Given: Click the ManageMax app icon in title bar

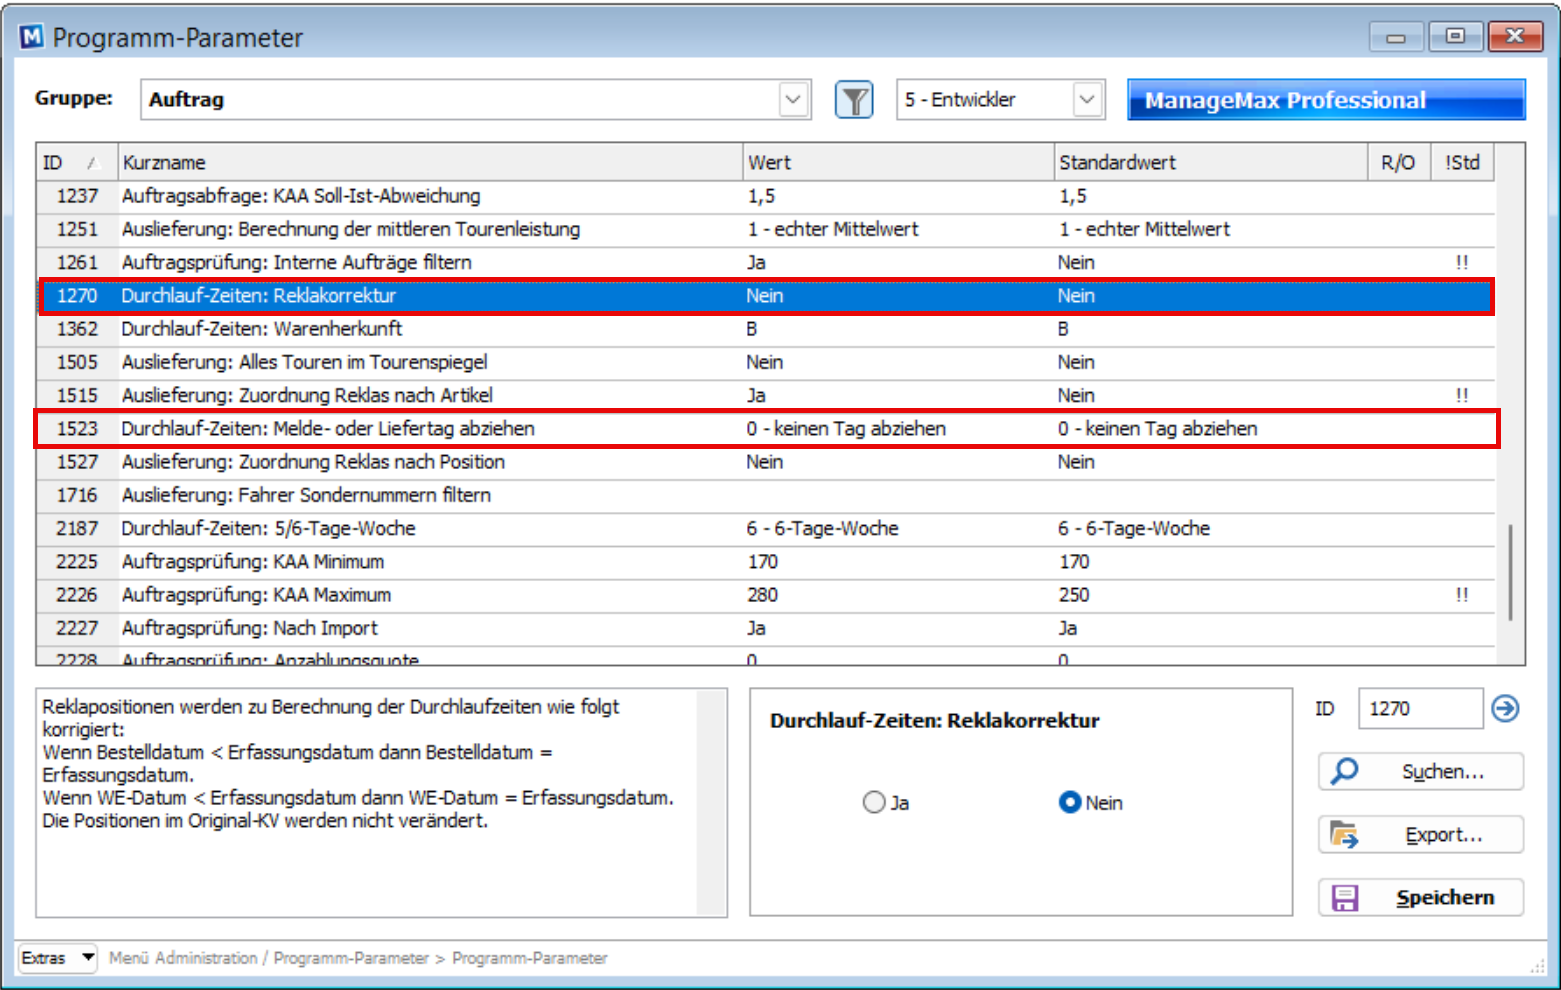Looking at the screenshot, I should click(32, 37).
